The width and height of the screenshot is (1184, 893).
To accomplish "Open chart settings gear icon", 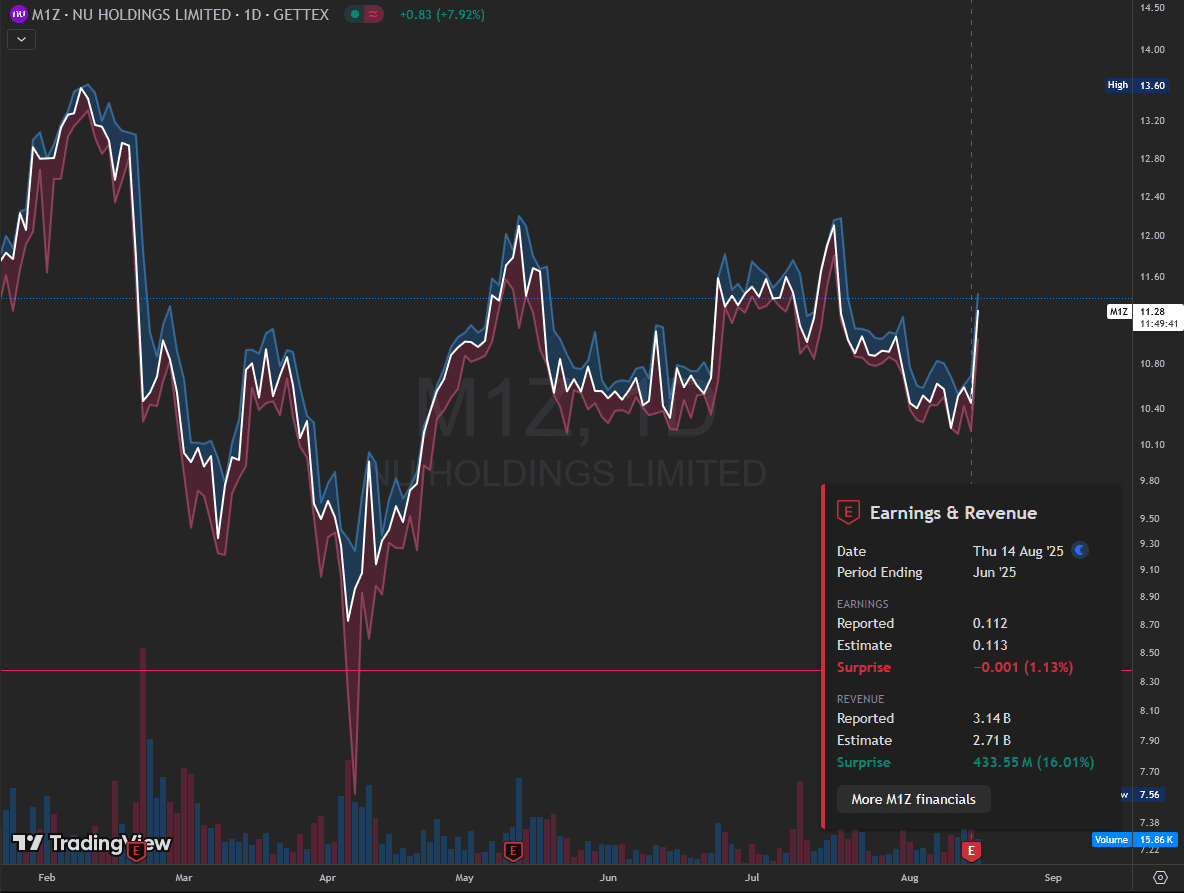I will tap(1160, 877).
